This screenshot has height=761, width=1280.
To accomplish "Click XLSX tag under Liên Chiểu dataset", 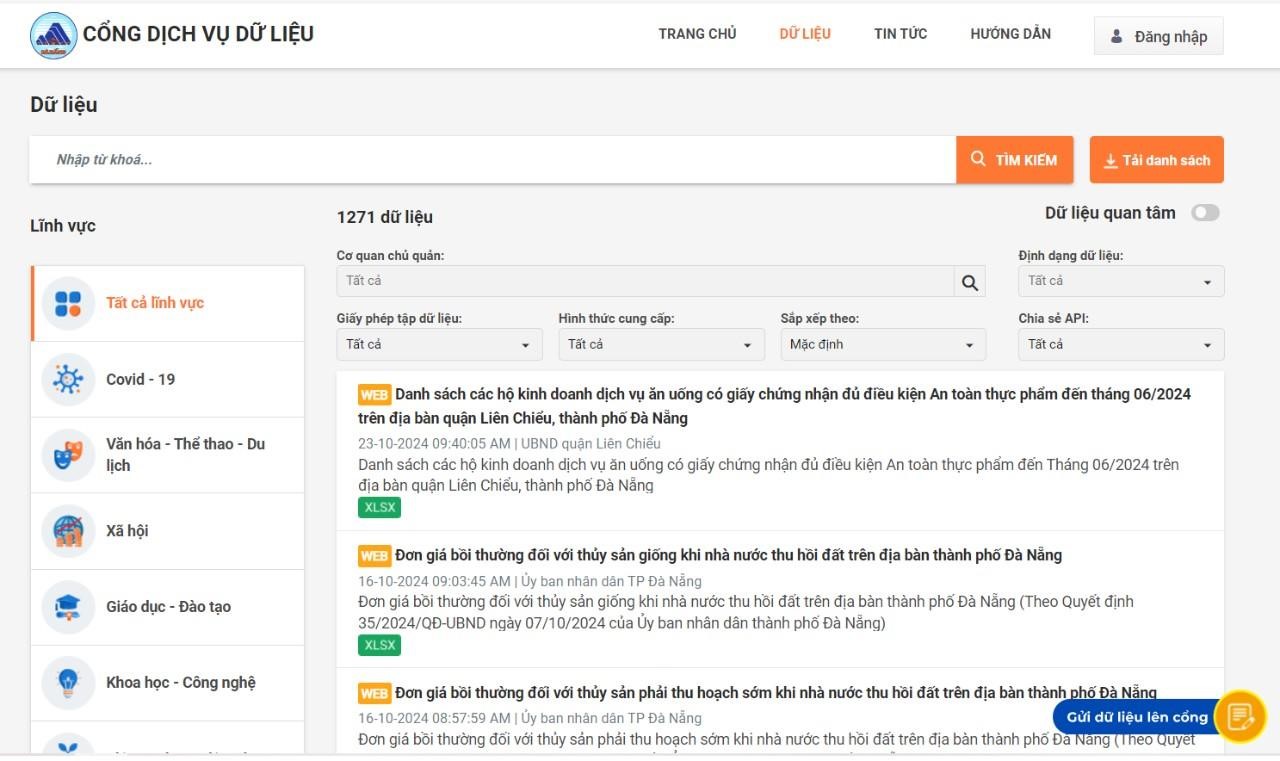I will click(x=379, y=507).
